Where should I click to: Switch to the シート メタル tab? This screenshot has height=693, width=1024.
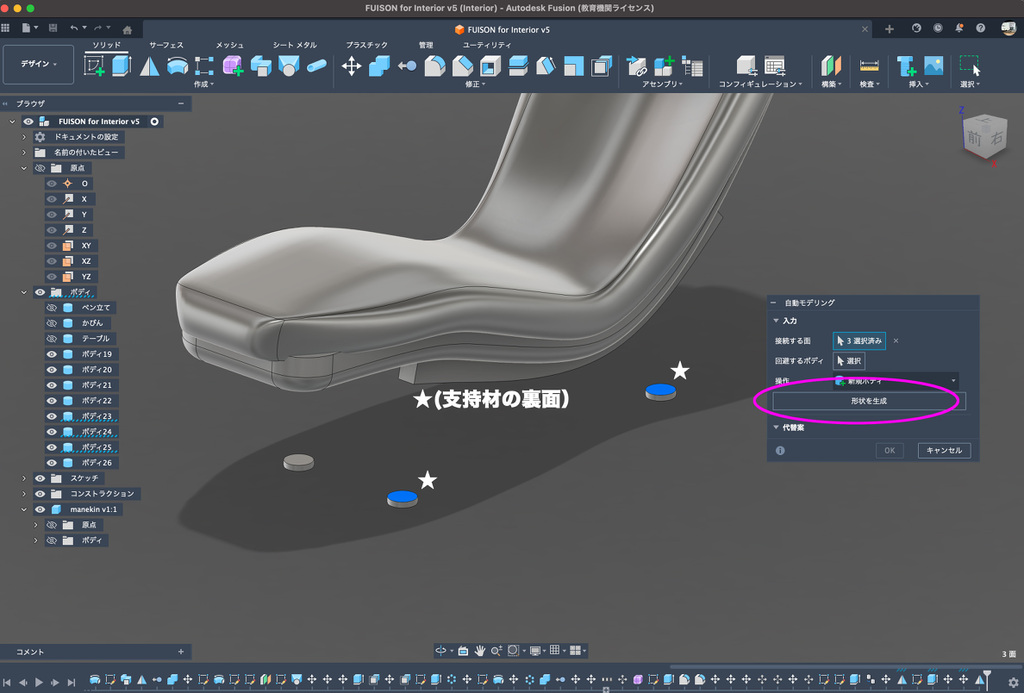click(x=295, y=45)
